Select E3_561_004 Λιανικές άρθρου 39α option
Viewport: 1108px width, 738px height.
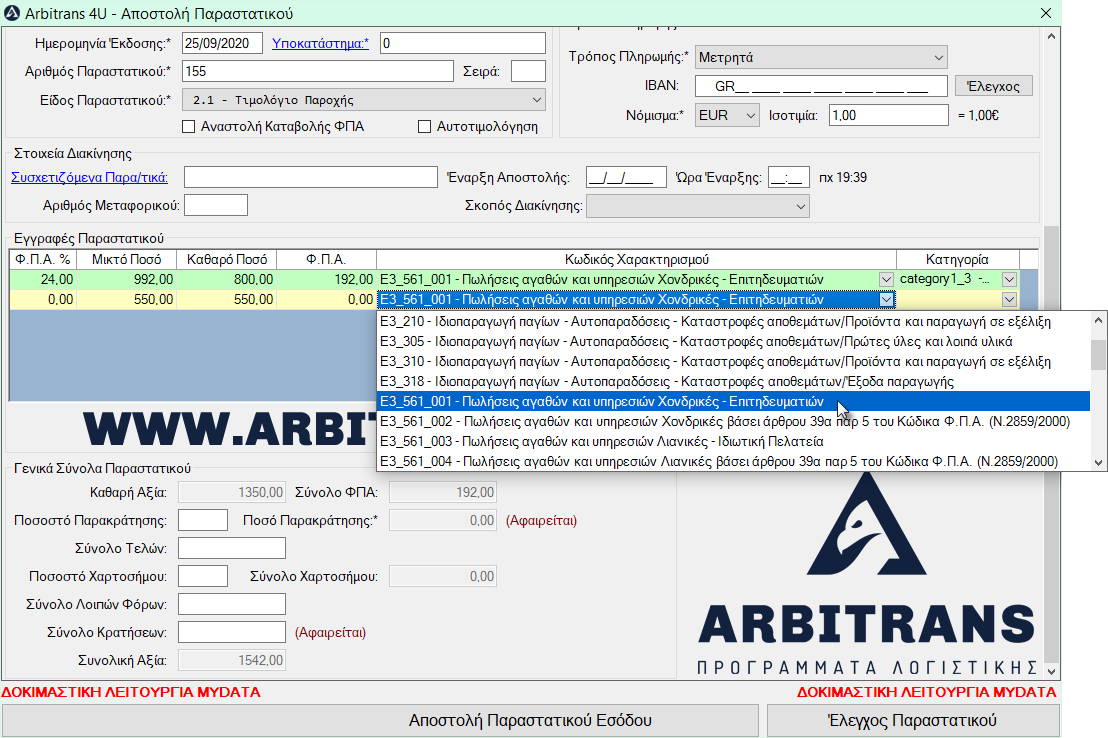pyautogui.click(x=733, y=461)
